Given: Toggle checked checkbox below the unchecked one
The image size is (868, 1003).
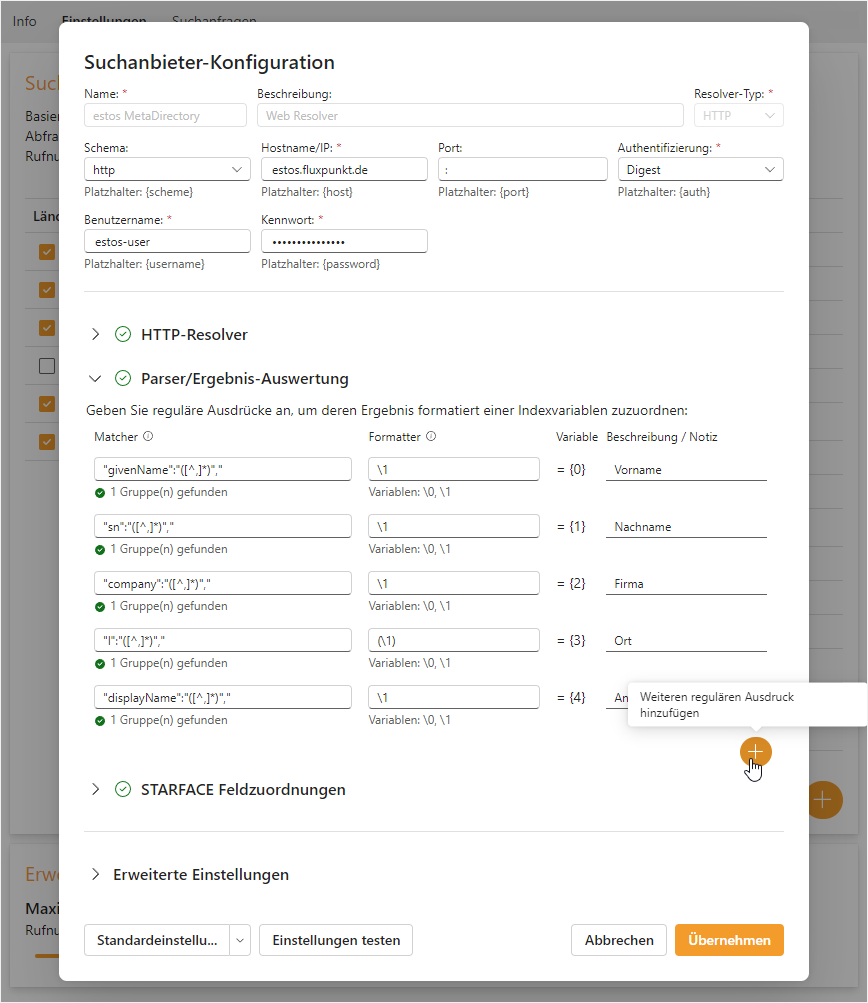Looking at the screenshot, I should point(47,404).
